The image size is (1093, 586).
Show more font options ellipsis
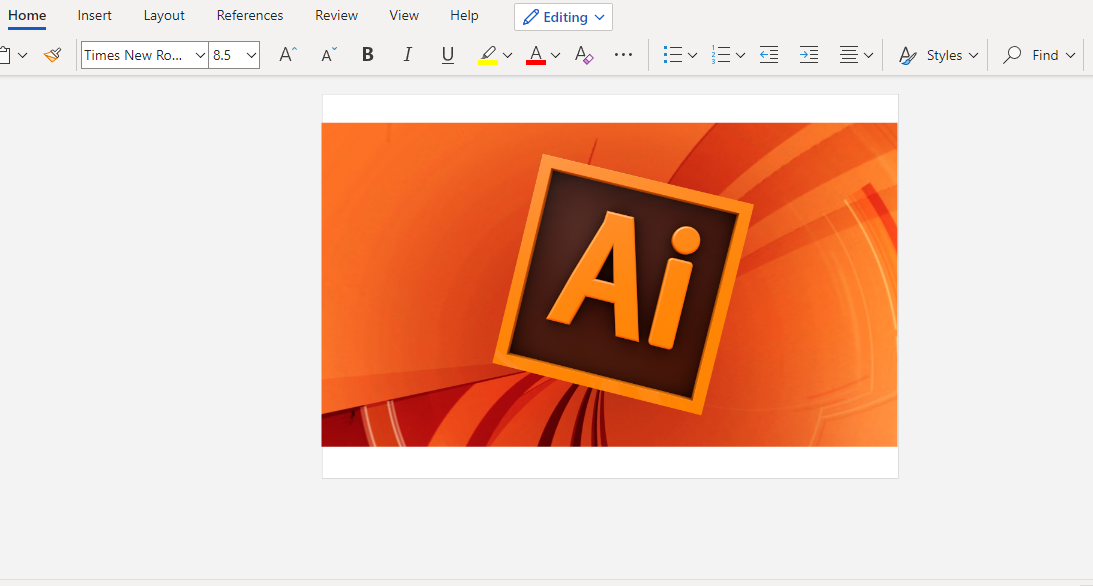tap(623, 55)
